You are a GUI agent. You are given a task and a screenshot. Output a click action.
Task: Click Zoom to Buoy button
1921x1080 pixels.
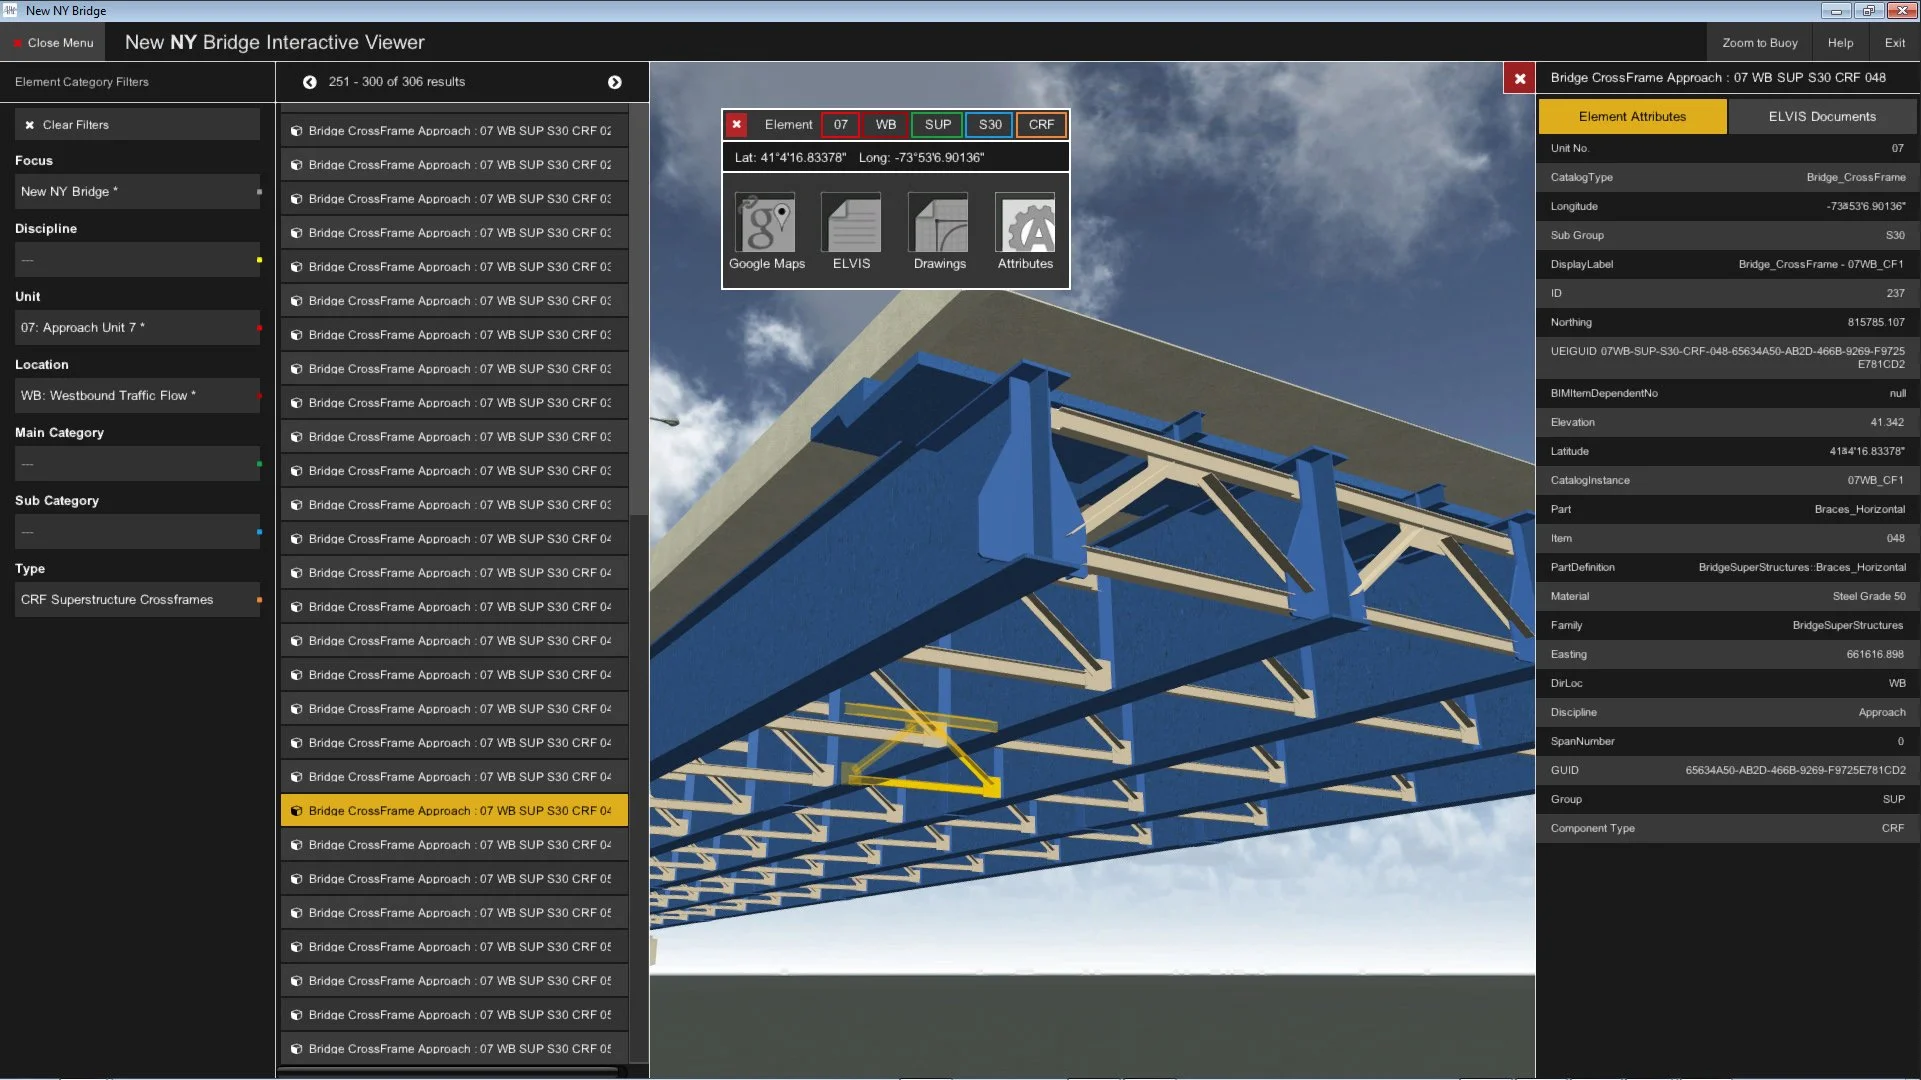1759,43
